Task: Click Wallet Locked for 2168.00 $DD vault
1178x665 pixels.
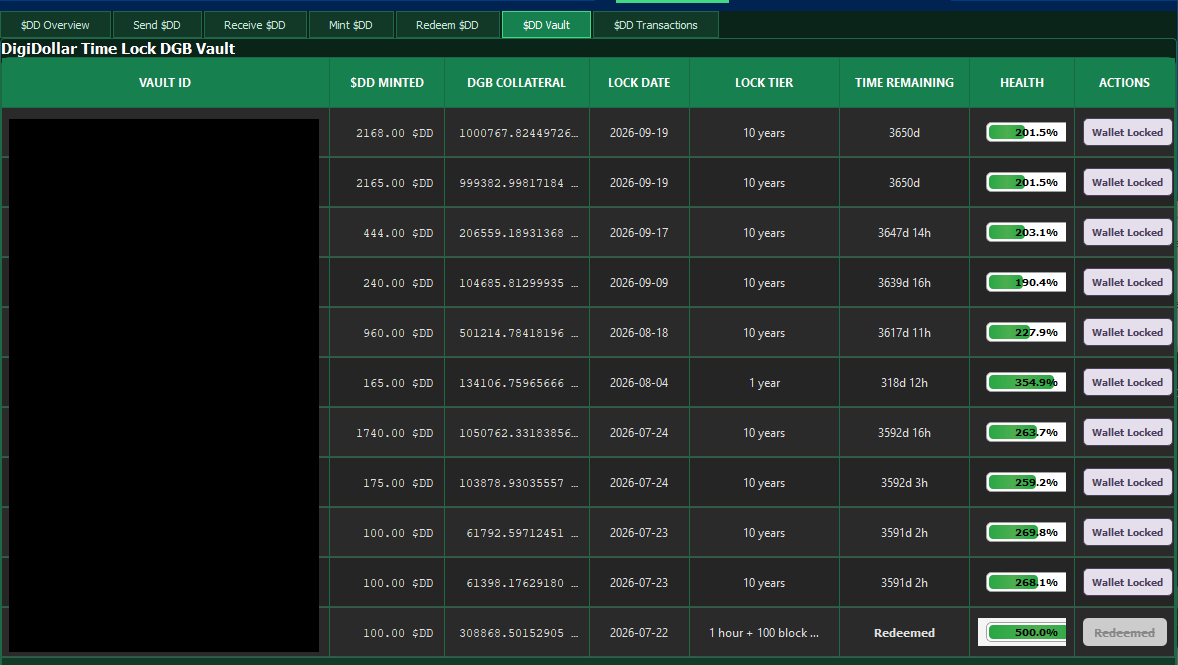Action: [1128, 132]
